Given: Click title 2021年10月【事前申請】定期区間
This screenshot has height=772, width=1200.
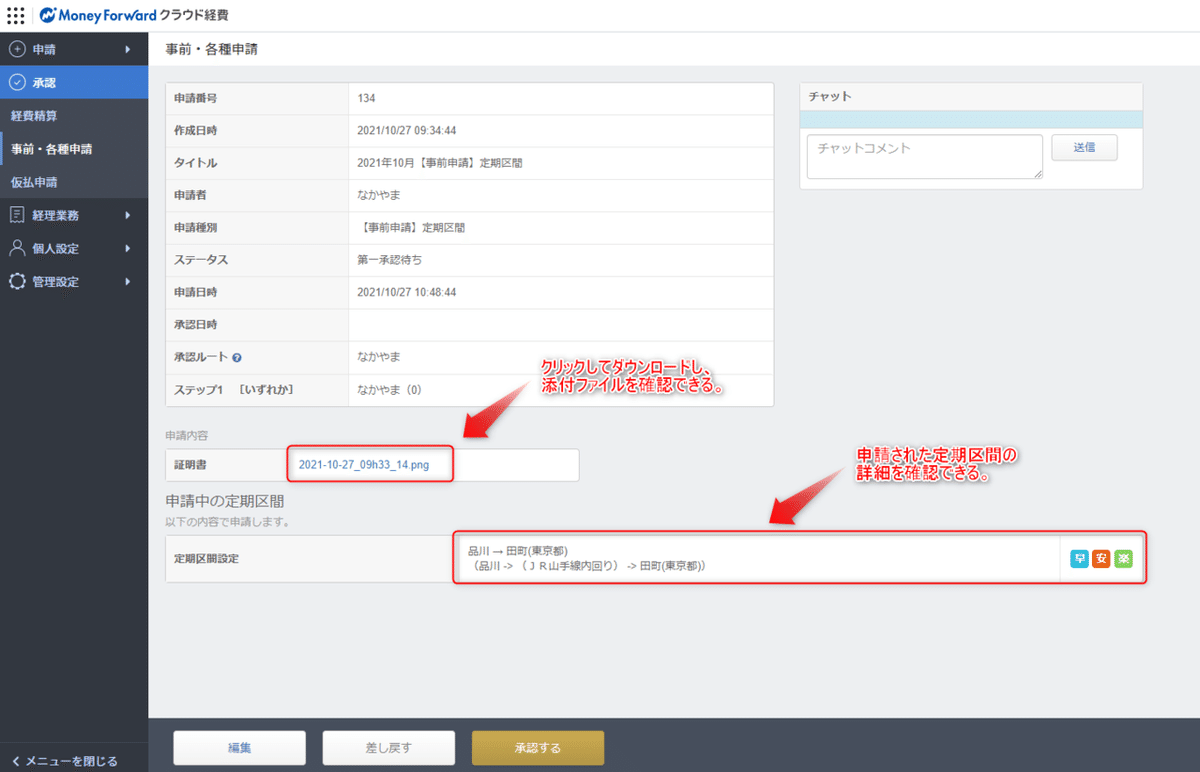Looking at the screenshot, I should (440, 162).
